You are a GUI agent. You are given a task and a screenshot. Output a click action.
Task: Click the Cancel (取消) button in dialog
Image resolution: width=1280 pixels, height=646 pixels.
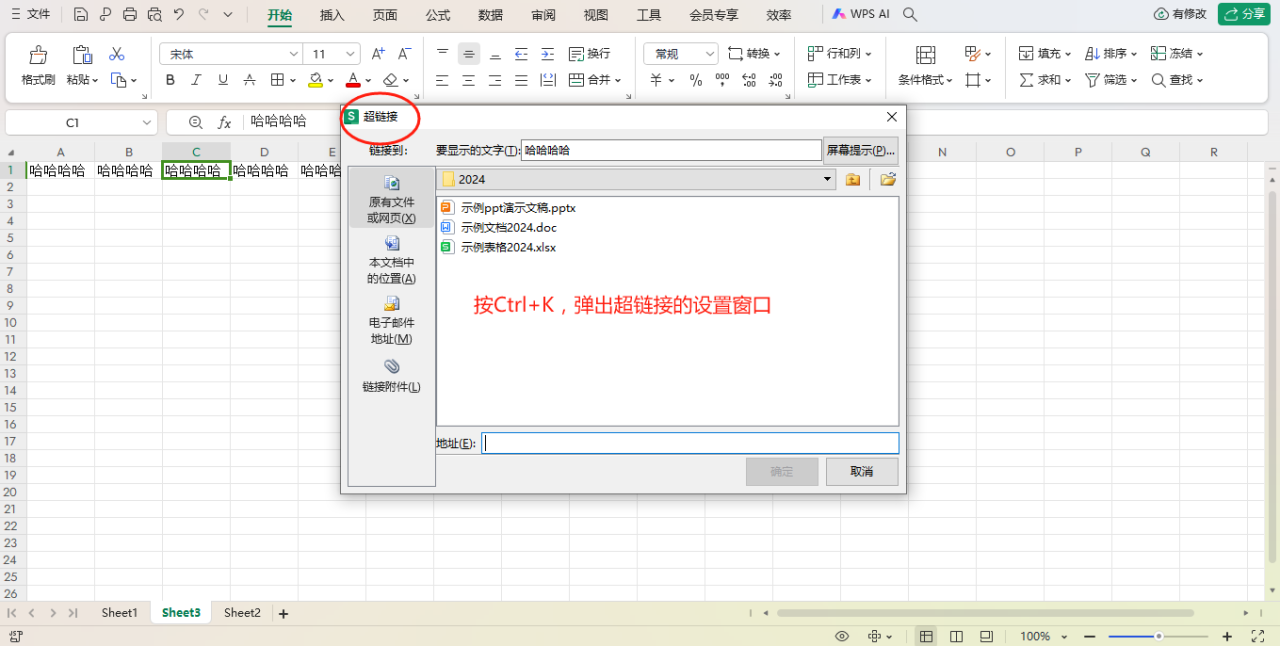(x=861, y=472)
